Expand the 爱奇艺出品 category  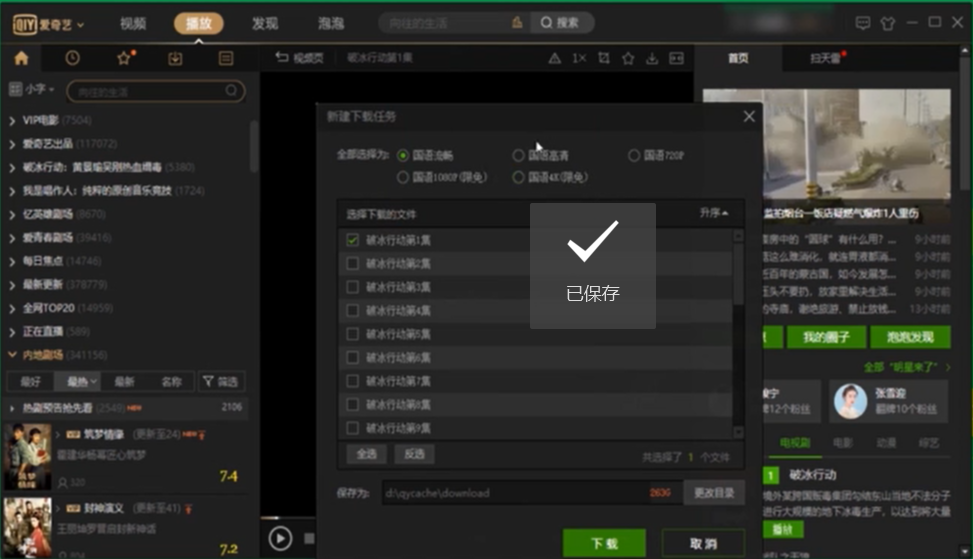coord(12,144)
